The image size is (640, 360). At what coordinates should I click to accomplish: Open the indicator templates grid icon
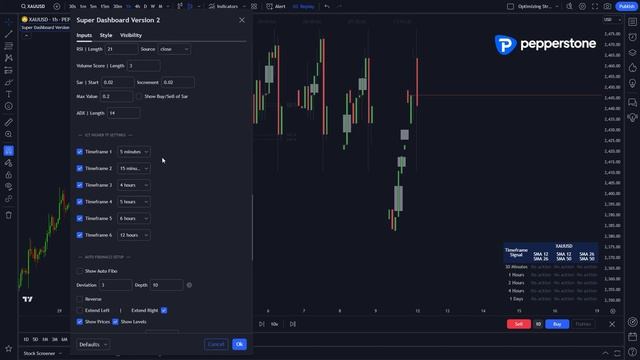(254, 6)
